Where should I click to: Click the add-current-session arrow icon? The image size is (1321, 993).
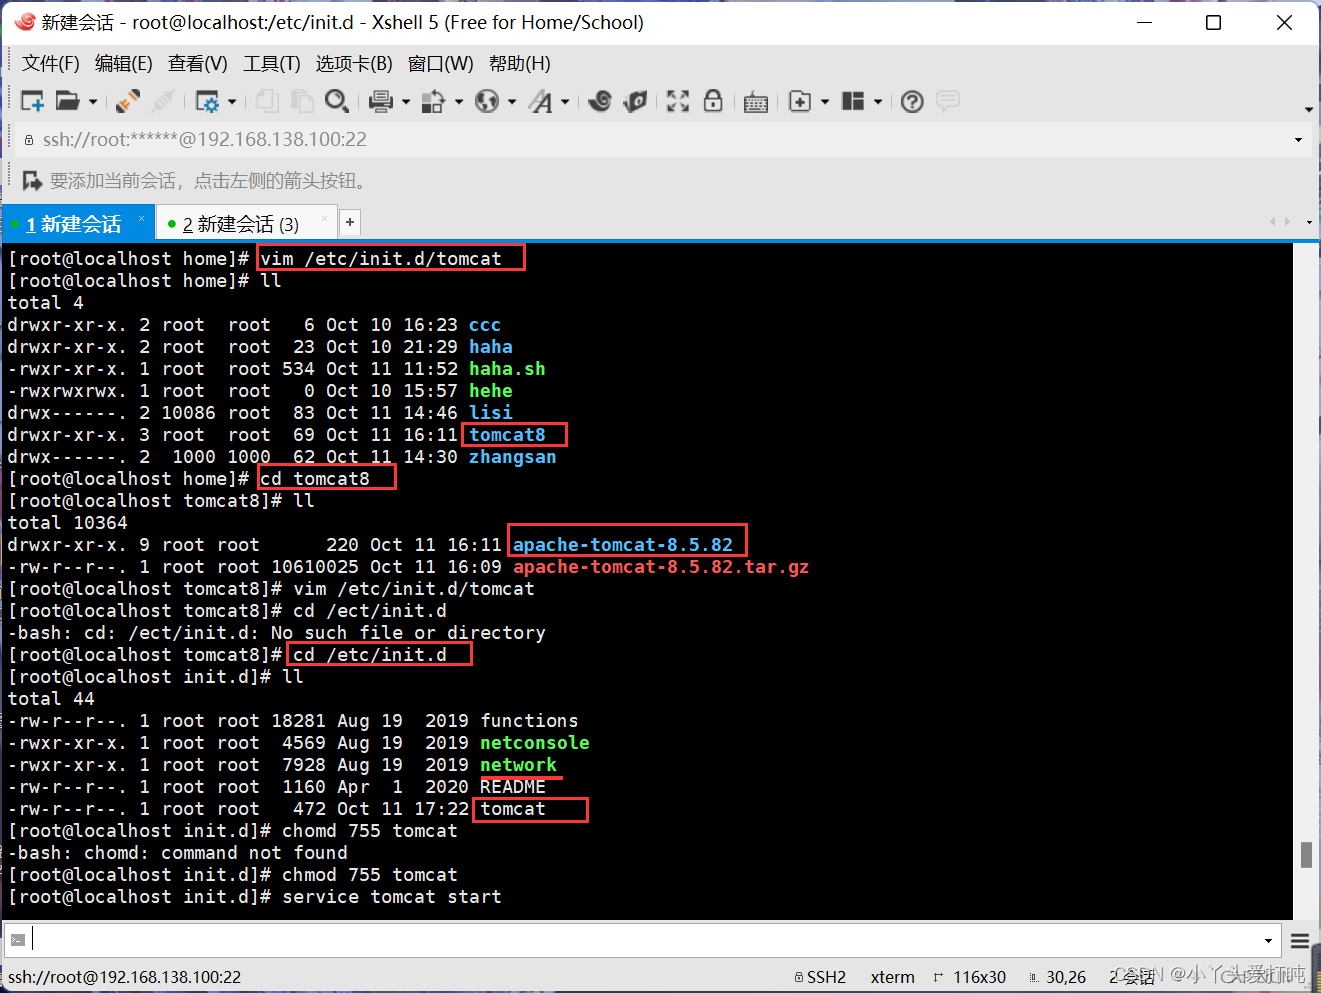(32, 180)
